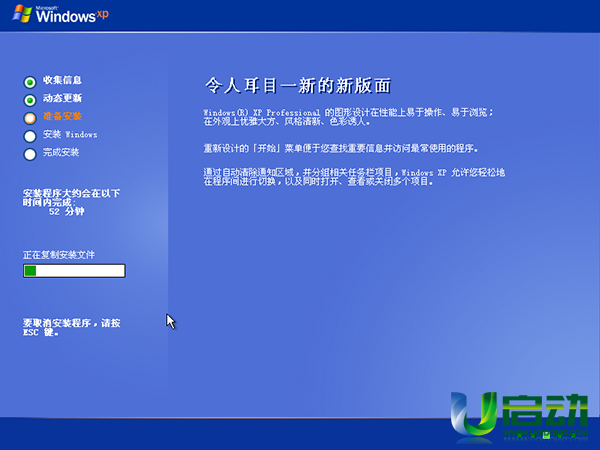
Task: Click the file copy progress bar
Action: click(74, 271)
